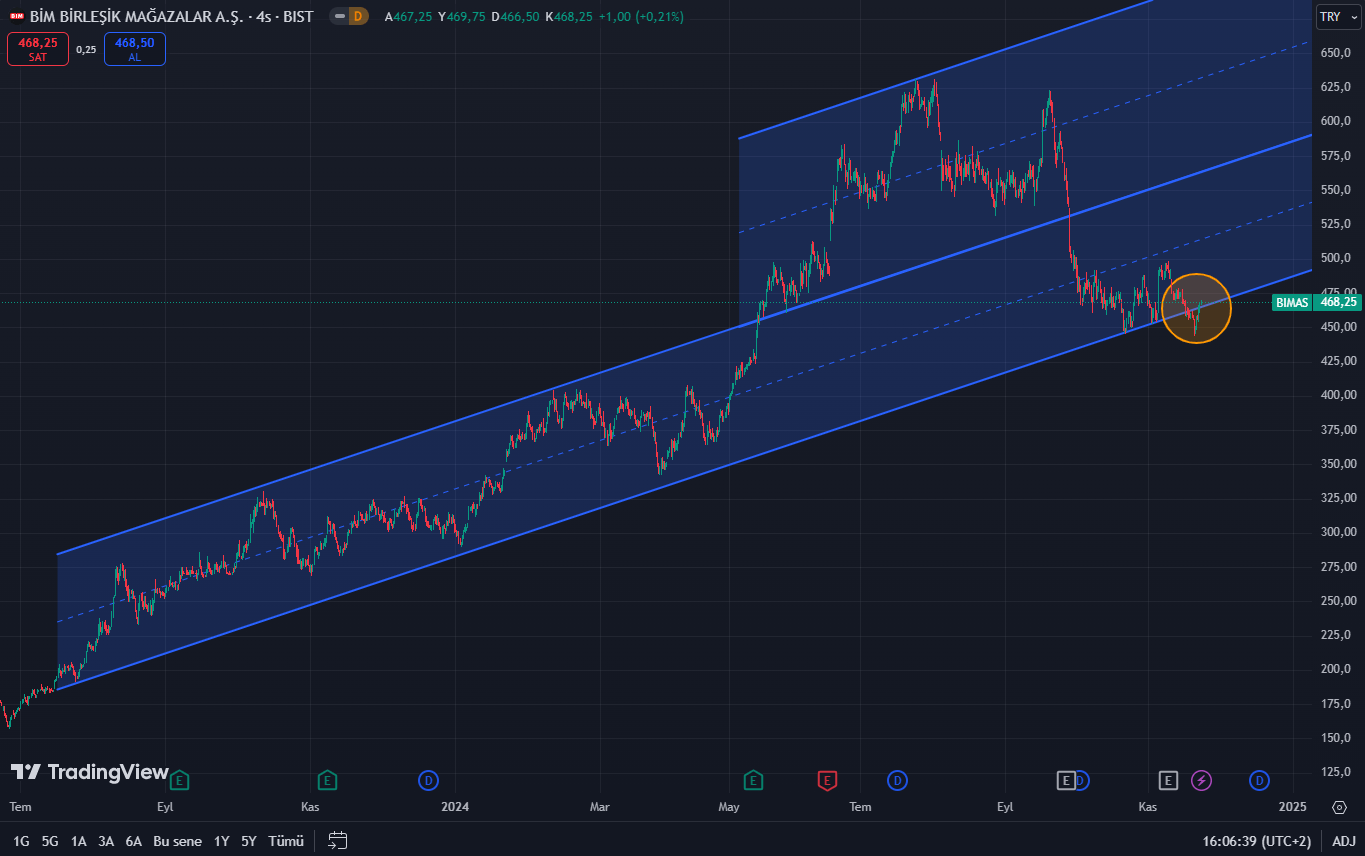
Task: Select the 'Bu sene' time range
Action: tap(177, 841)
